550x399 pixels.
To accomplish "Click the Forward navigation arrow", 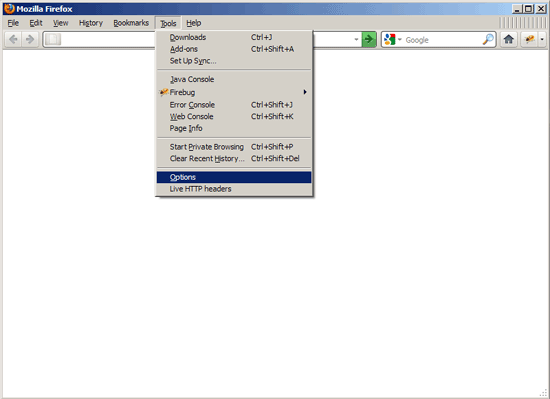I will [x=30, y=39].
